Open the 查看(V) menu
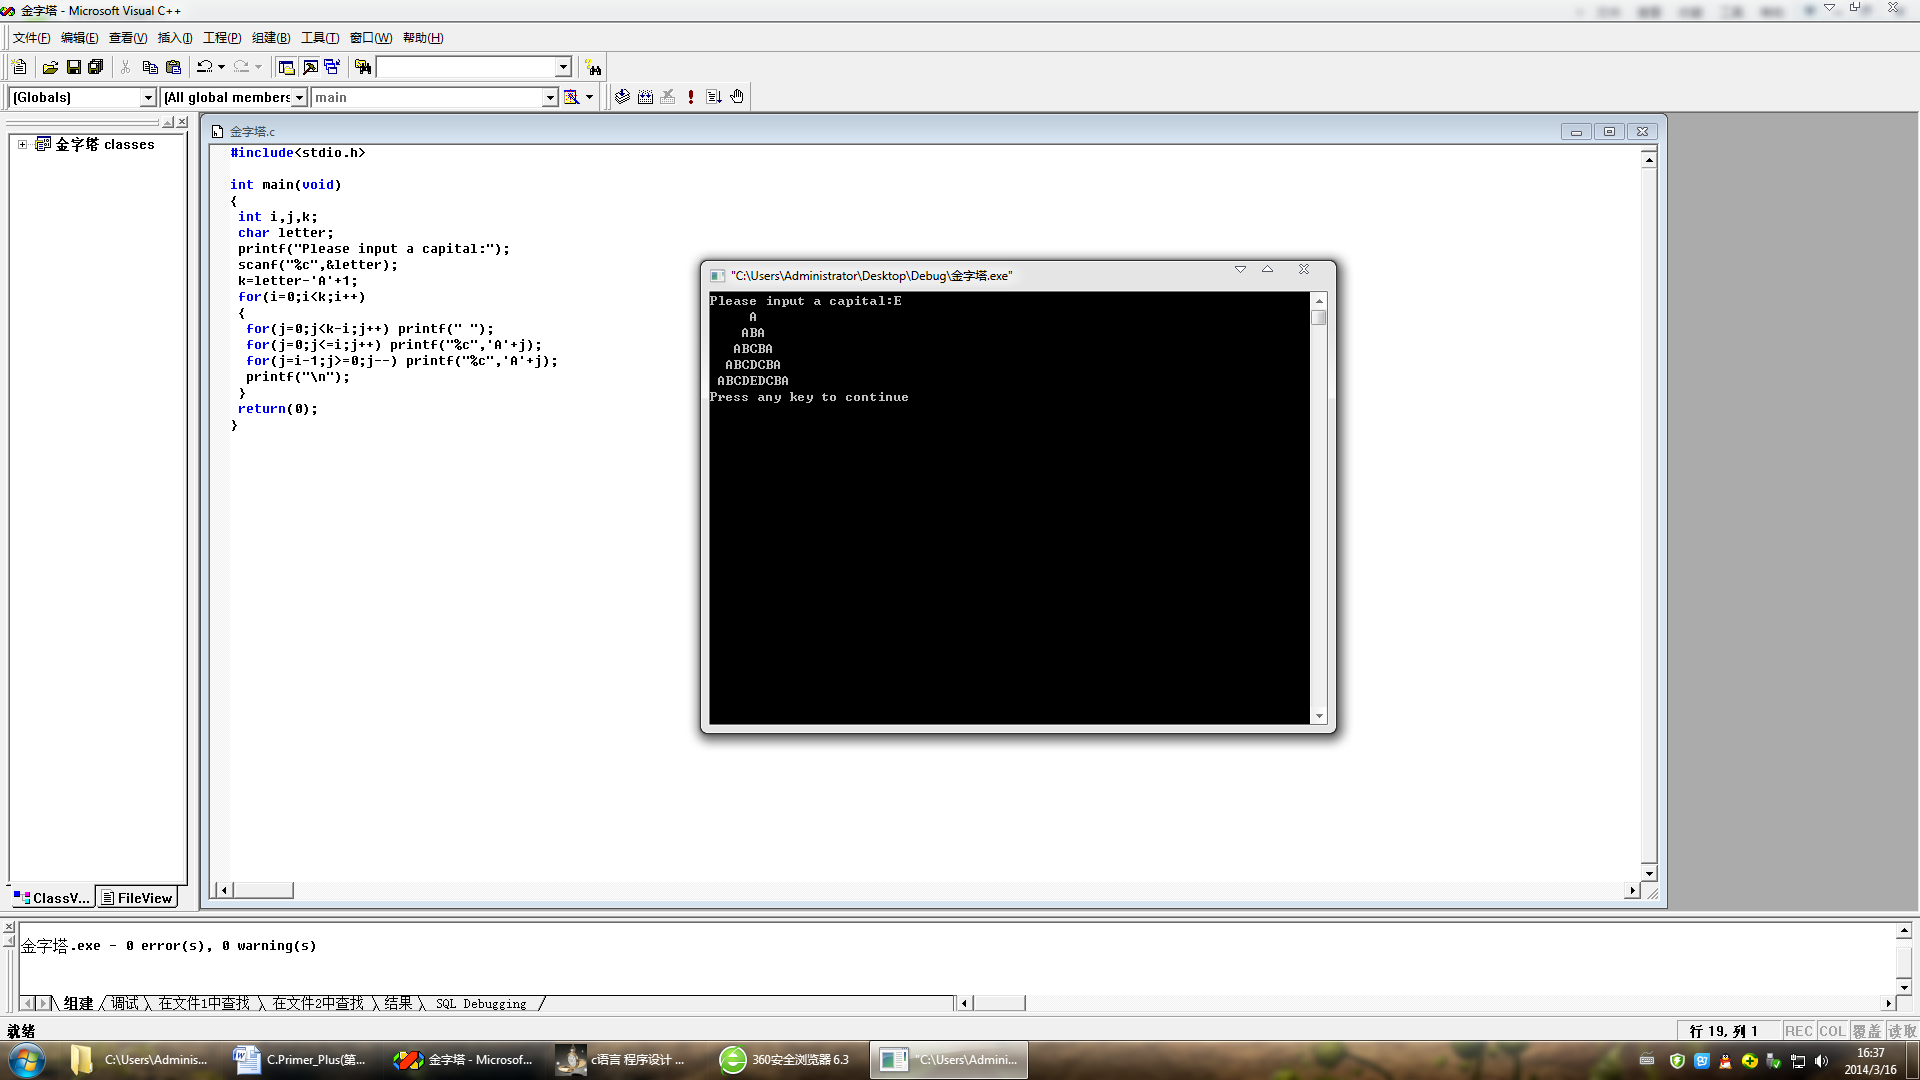 [128, 38]
